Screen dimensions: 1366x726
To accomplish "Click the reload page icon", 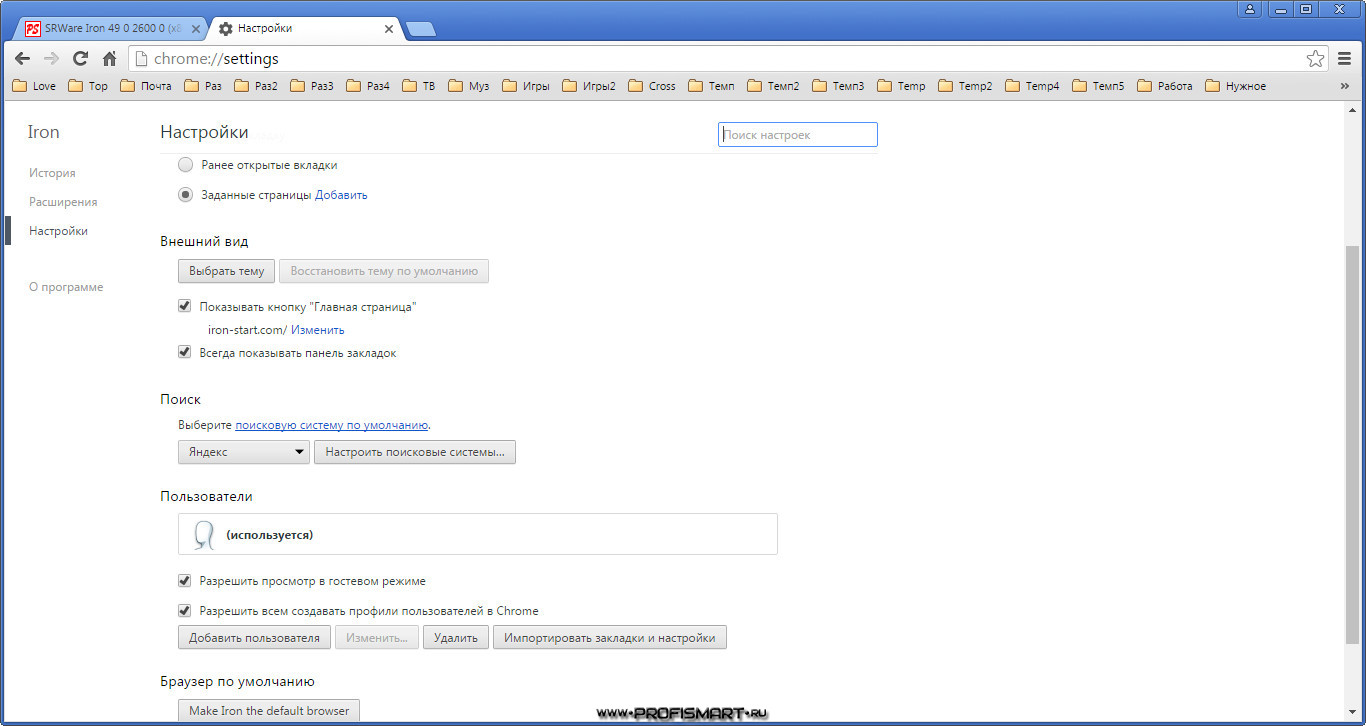I will click(81, 59).
